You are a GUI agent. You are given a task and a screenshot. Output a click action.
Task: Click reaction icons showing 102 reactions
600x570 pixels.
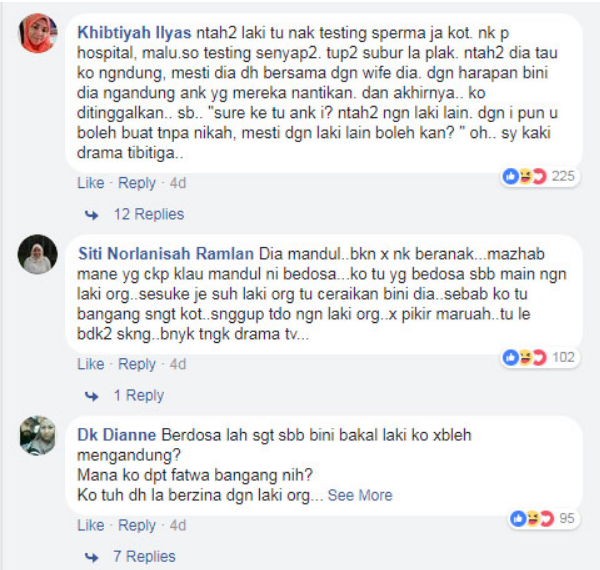[x=525, y=357]
